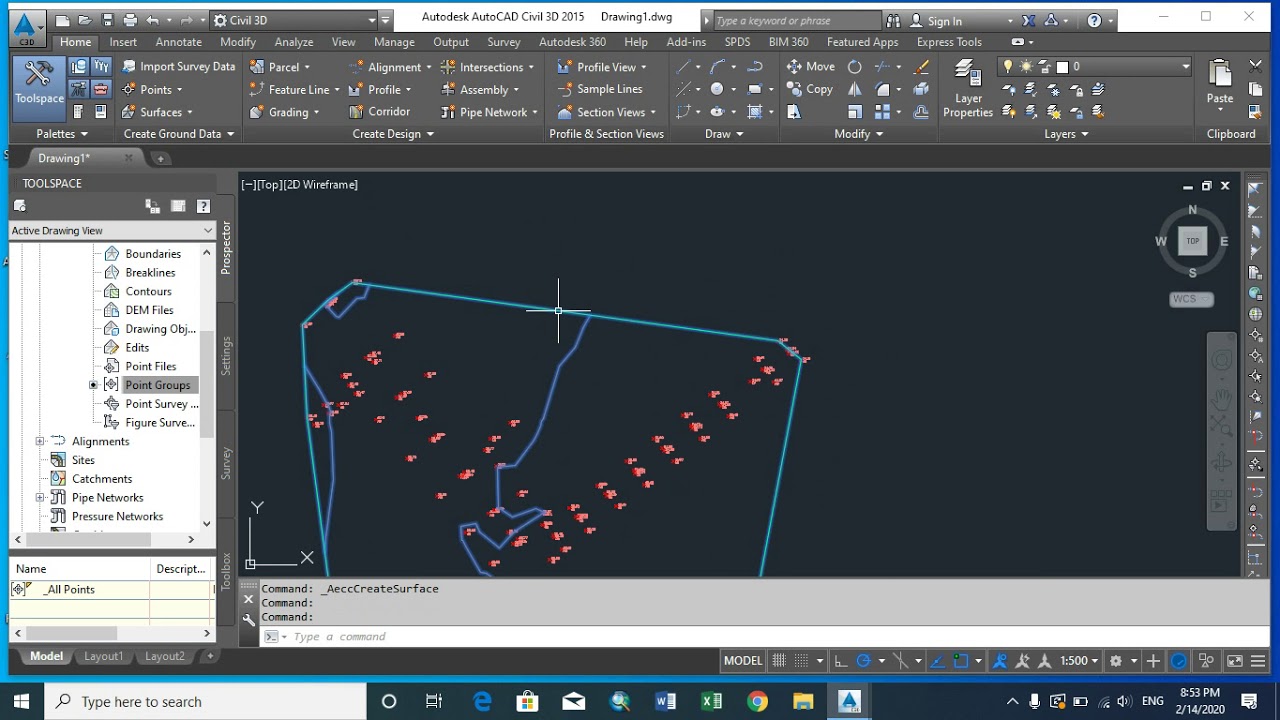The height and width of the screenshot is (720, 1280).
Task: Toggle object snap in status bar
Action: pos(961,661)
